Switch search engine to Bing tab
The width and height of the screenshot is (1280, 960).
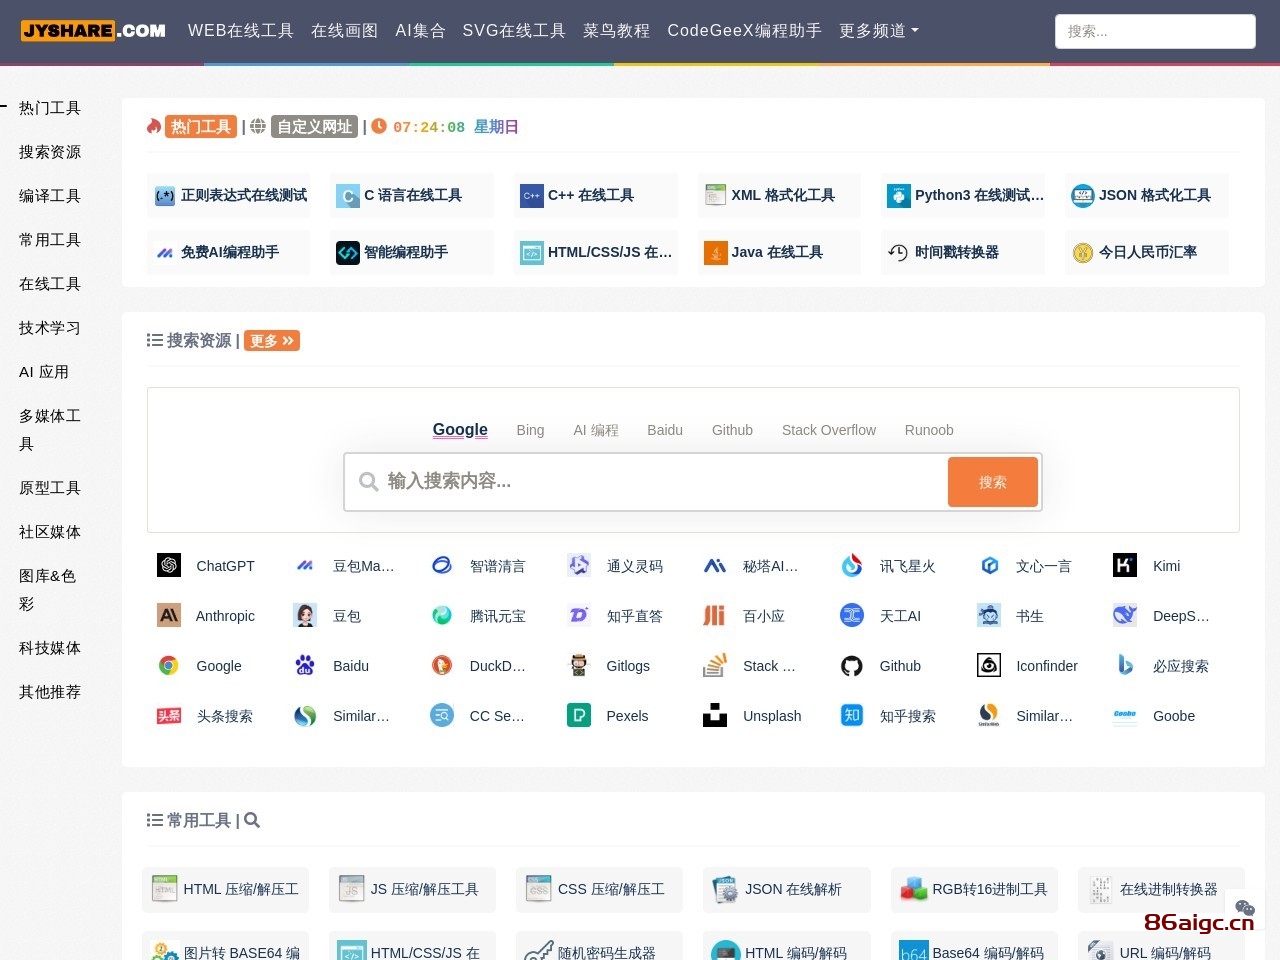[x=530, y=430]
